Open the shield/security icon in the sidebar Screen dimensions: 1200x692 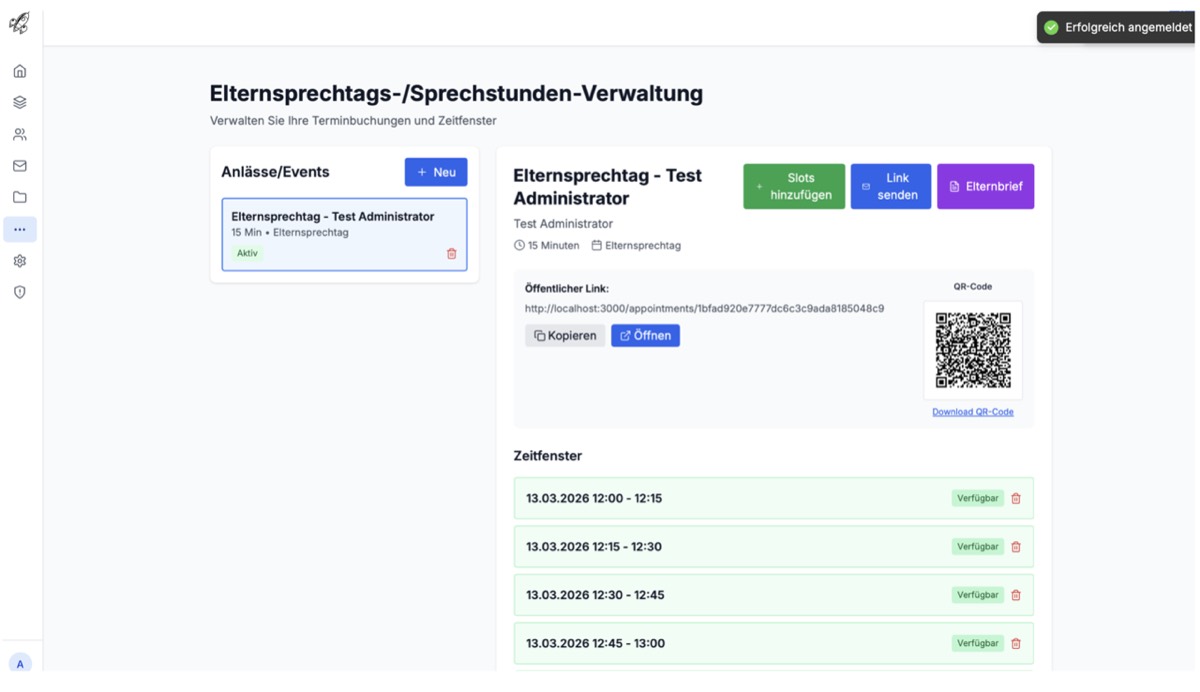point(19,293)
